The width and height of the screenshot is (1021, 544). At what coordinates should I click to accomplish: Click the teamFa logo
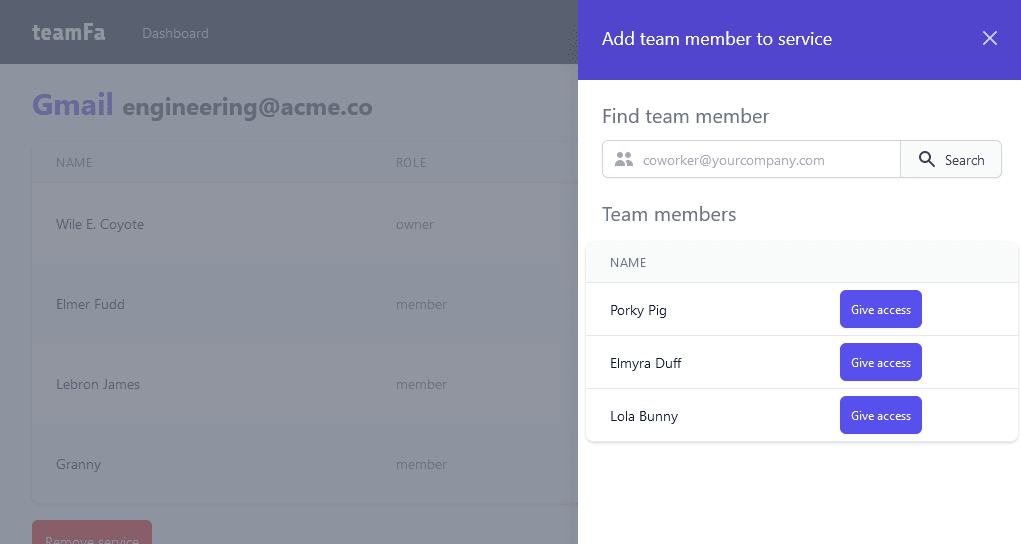(x=68, y=32)
